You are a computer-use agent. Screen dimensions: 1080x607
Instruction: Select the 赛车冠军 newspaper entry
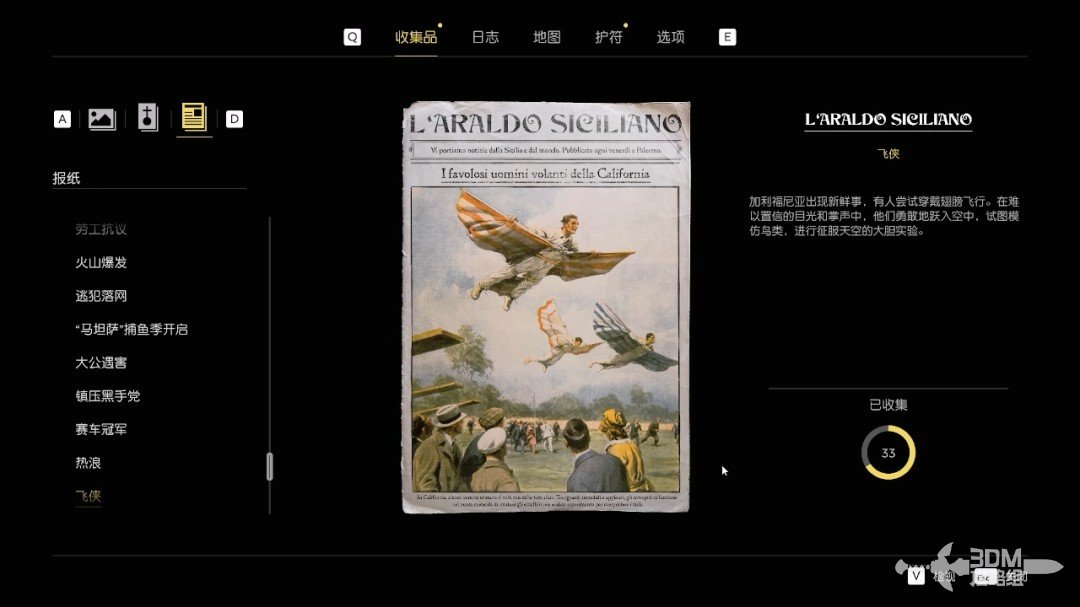tap(101, 429)
